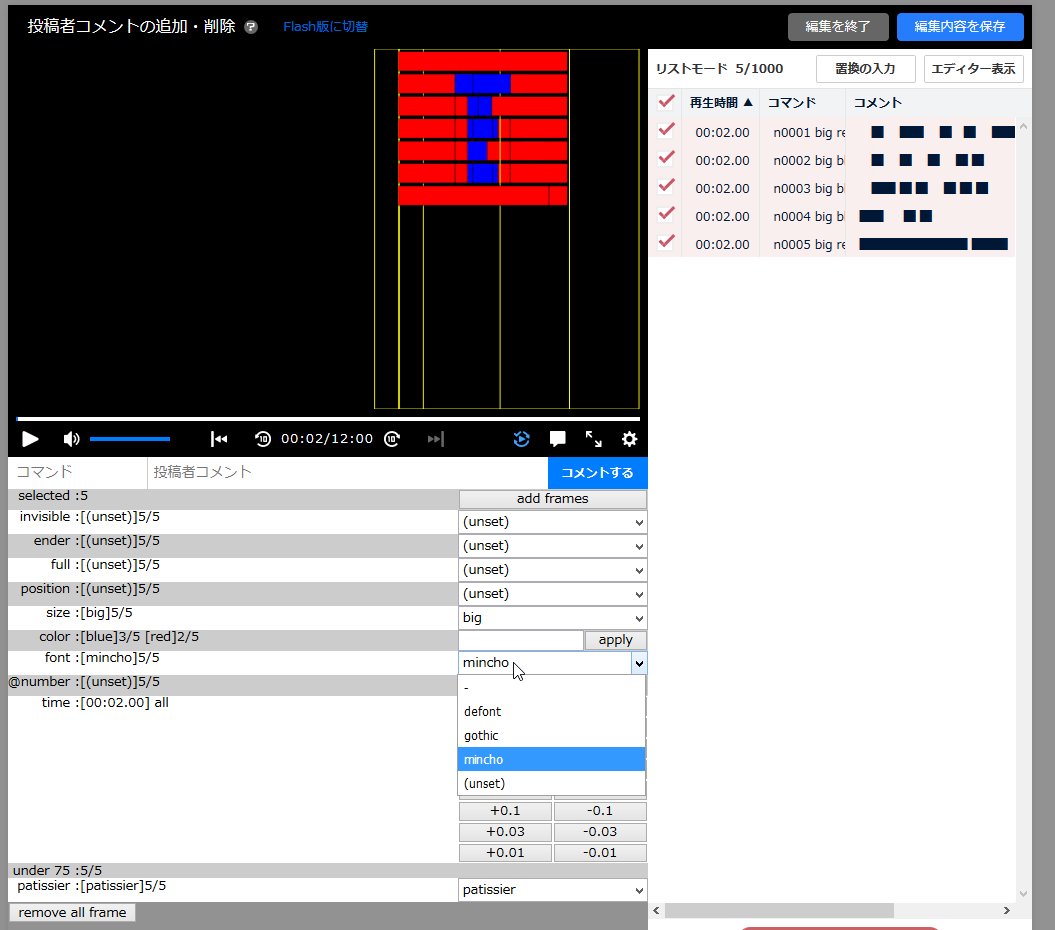Switch to Flash version link
The width and height of the screenshot is (1055, 930).
[x=325, y=26]
